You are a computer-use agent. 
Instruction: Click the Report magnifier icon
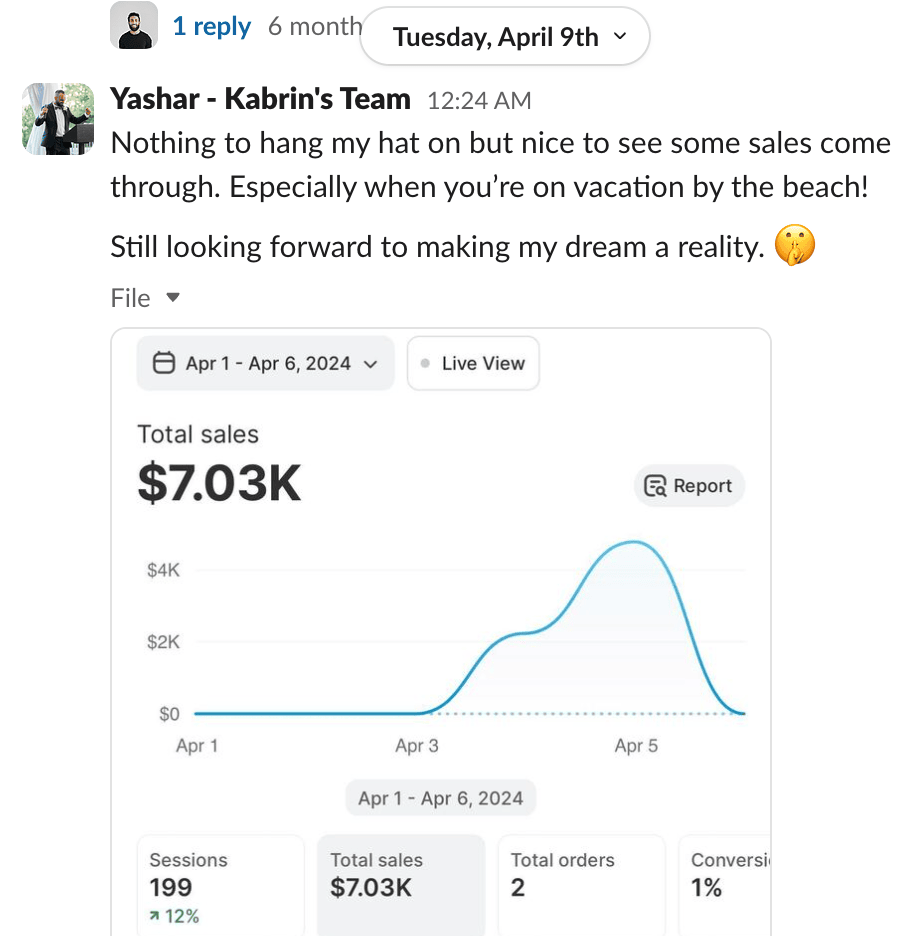(x=656, y=486)
